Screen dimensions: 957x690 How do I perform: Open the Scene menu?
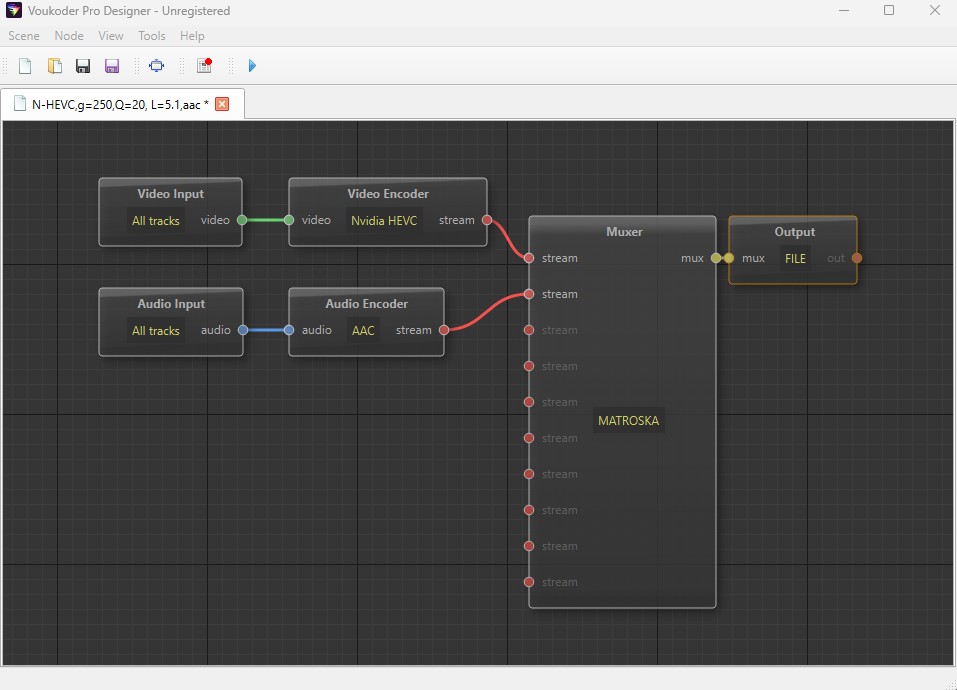24,36
